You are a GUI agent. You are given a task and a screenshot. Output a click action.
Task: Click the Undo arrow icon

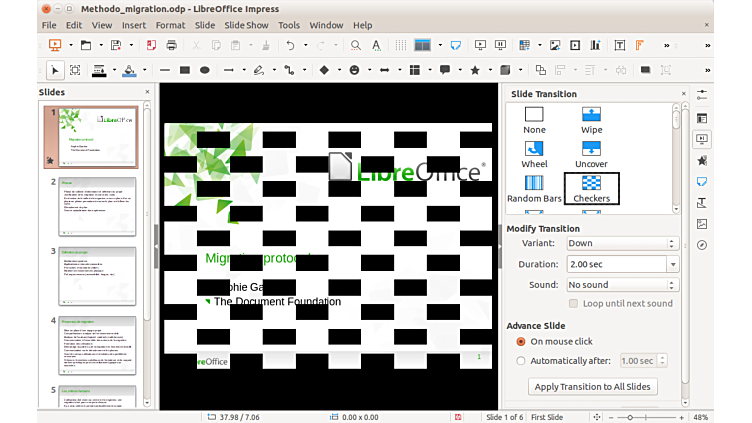289,45
